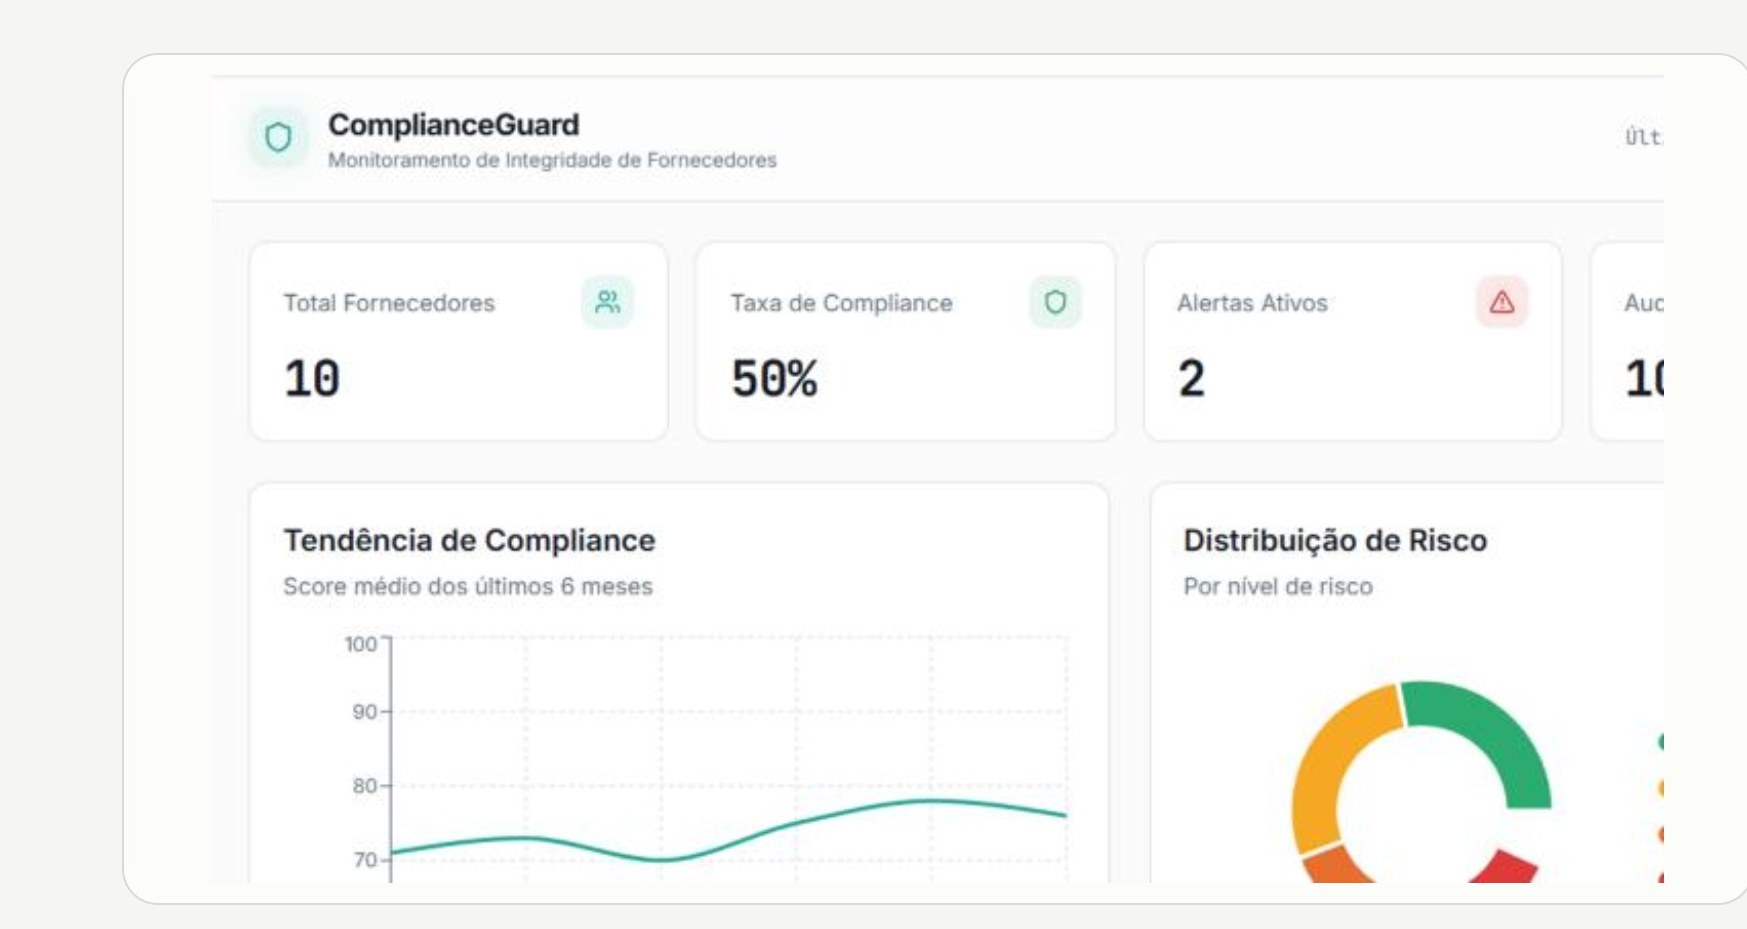Click the 90 label on the chart axis
Image resolution: width=1747 pixels, height=929 pixels.
tap(364, 712)
